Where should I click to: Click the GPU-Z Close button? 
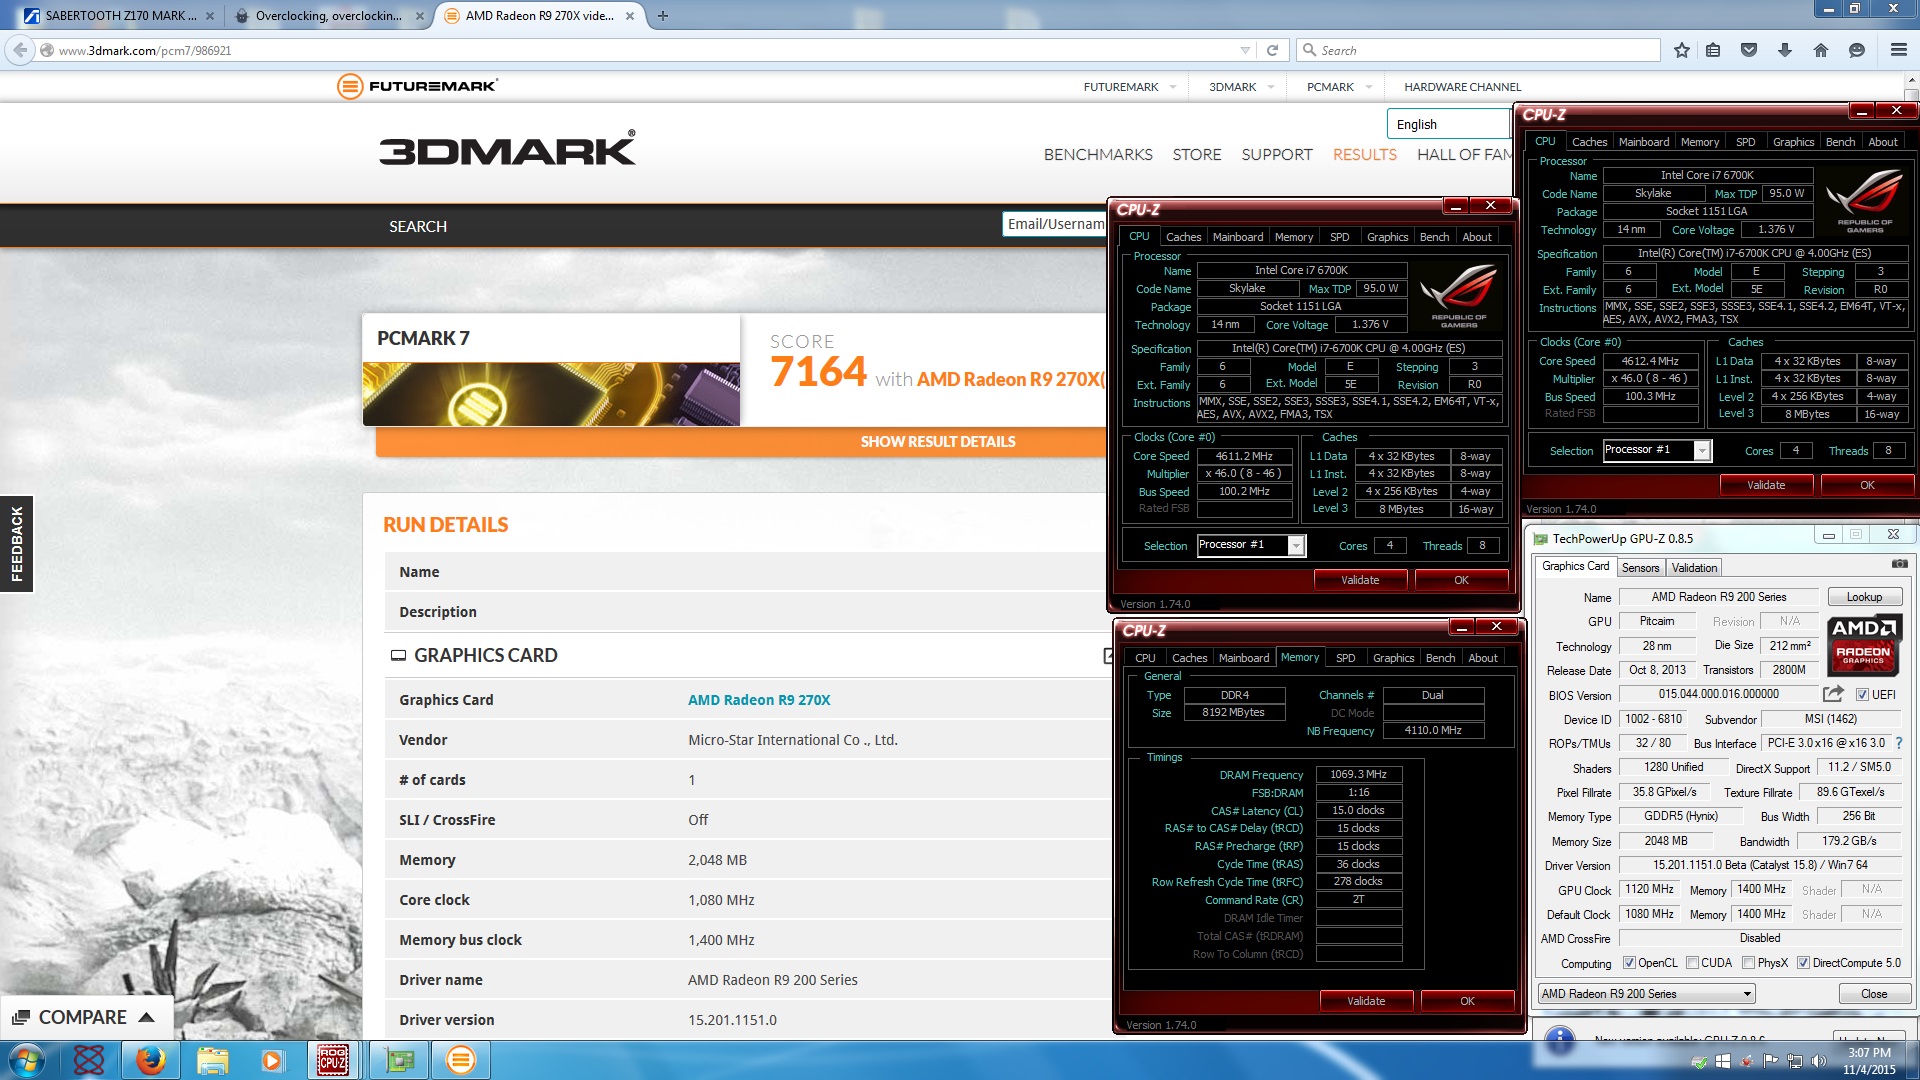tap(1874, 994)
